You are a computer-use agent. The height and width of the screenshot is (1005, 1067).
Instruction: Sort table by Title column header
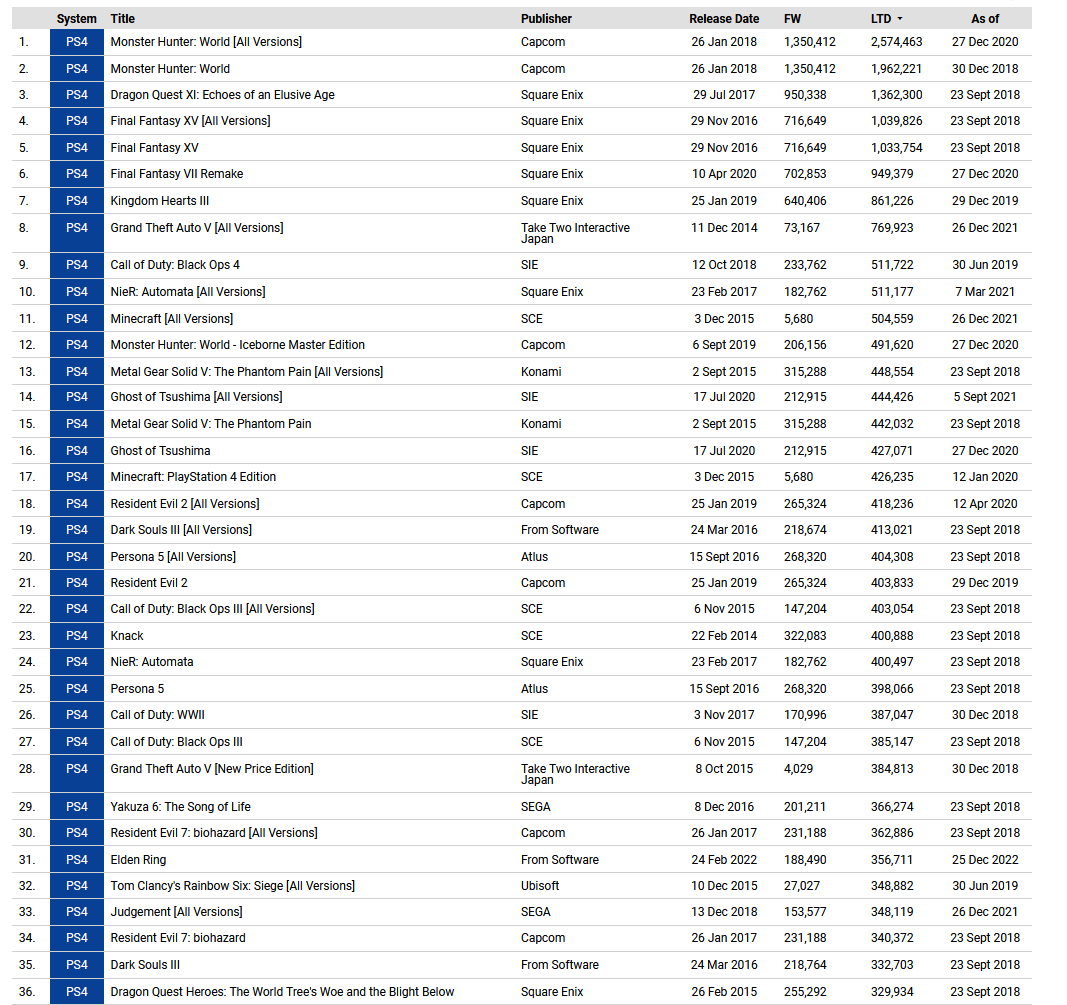click(122, 19)
